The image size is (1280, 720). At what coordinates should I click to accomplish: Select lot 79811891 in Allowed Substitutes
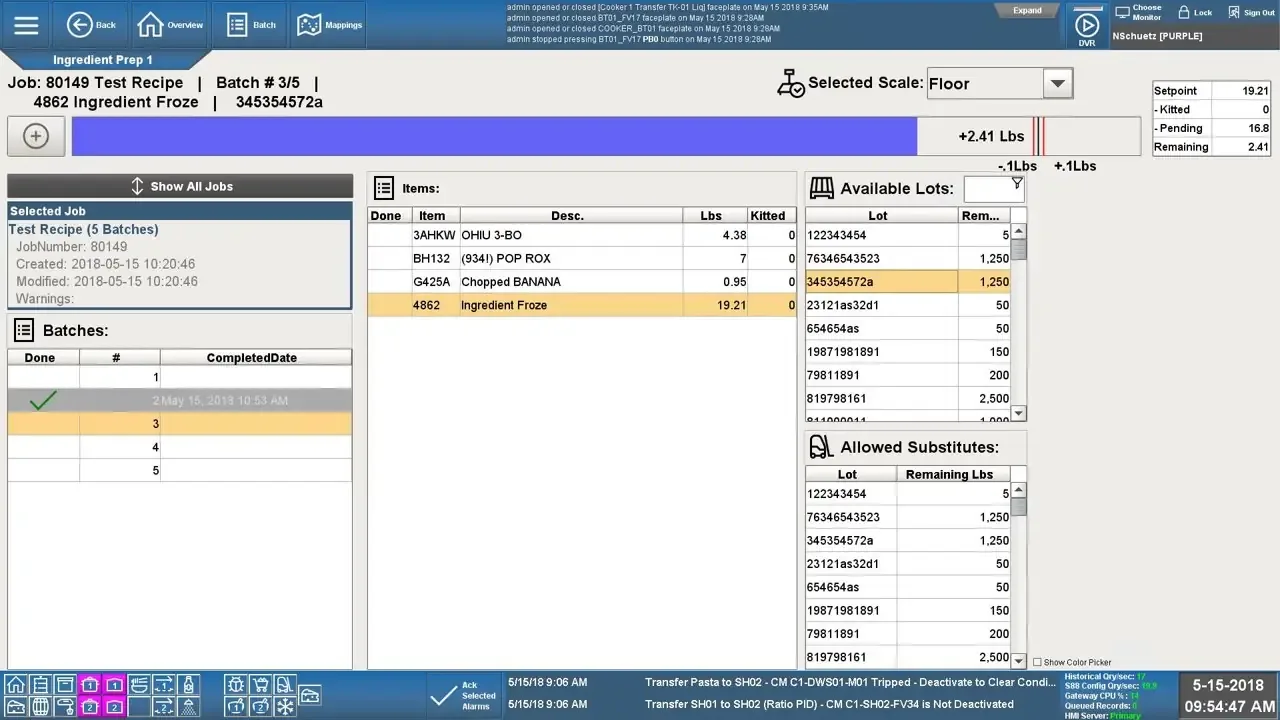[909, 634]
